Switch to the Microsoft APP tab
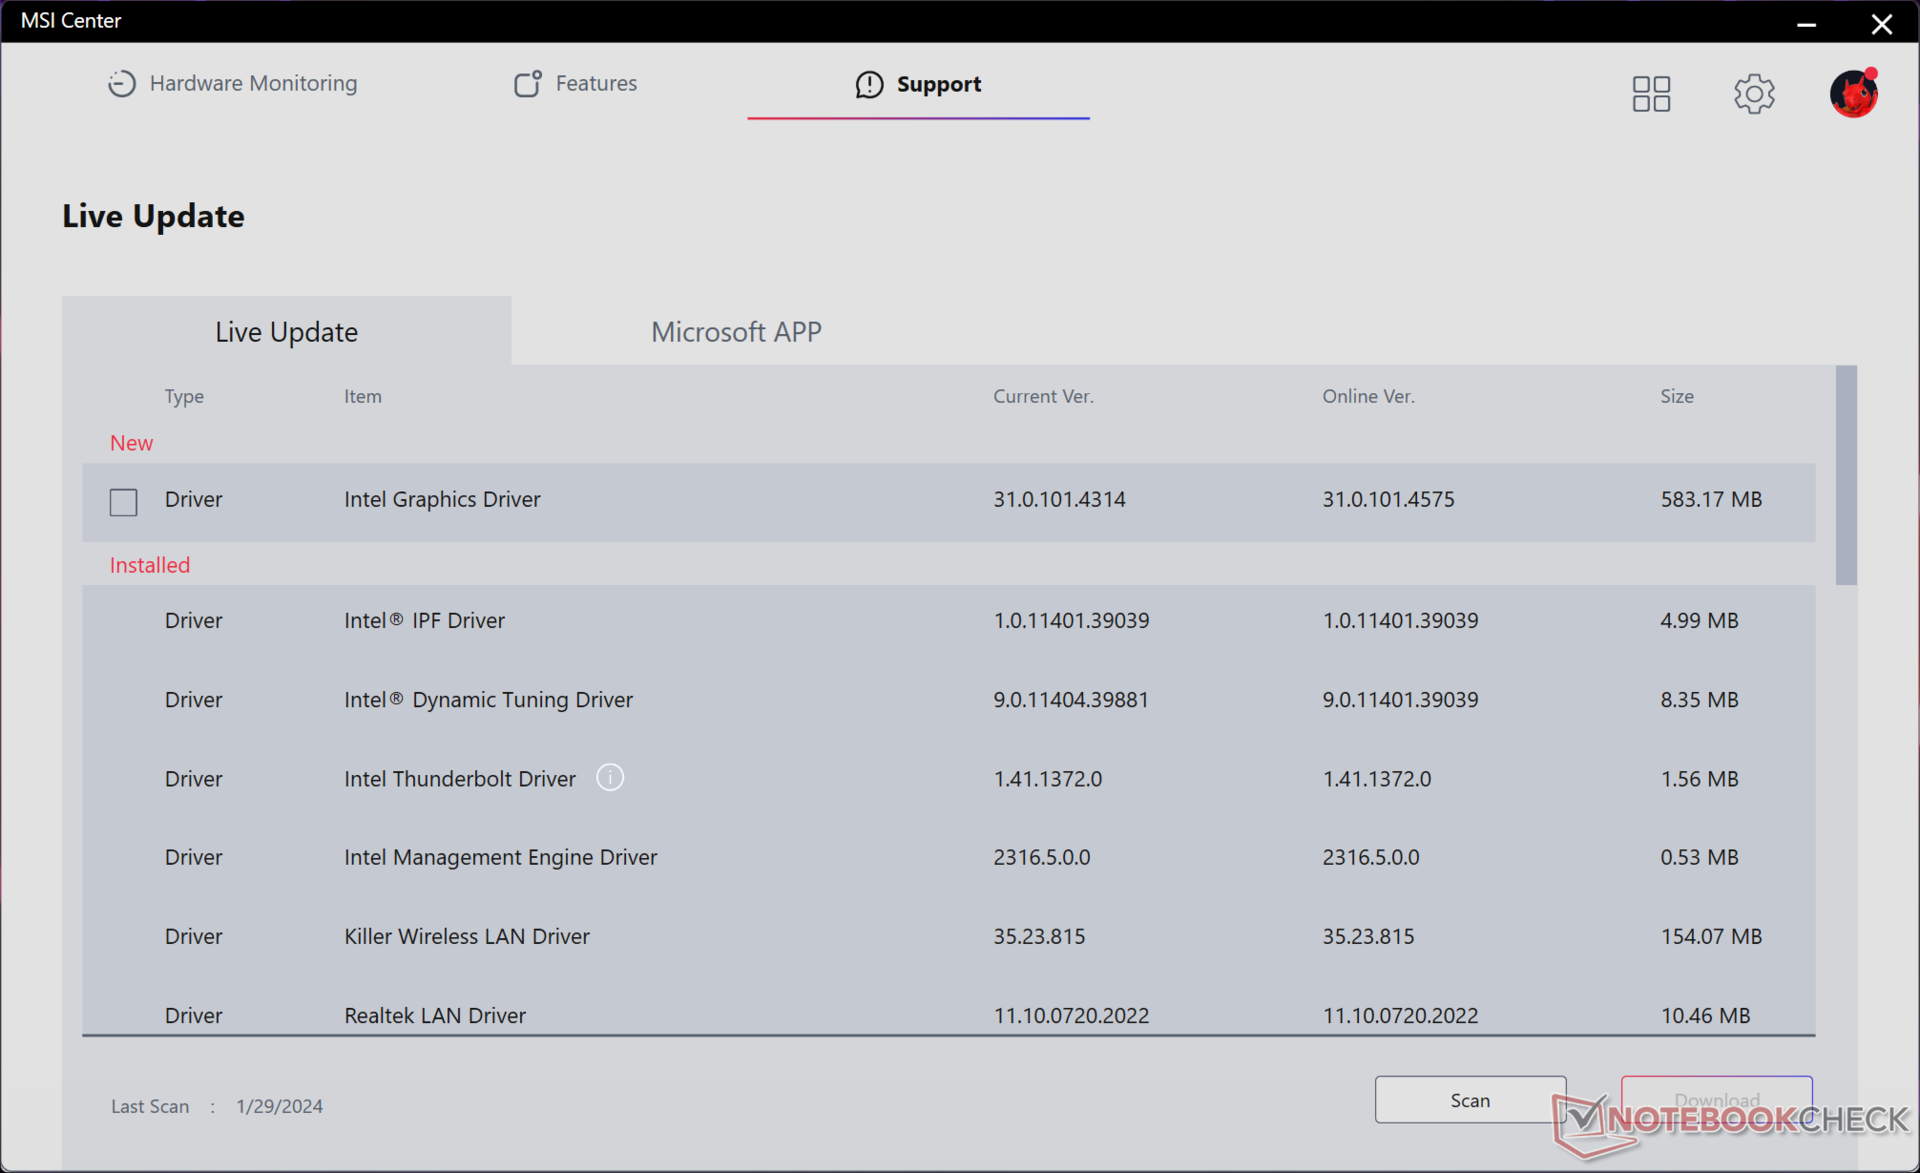Screen dimensions: 1920x1173 pos(736,332)
